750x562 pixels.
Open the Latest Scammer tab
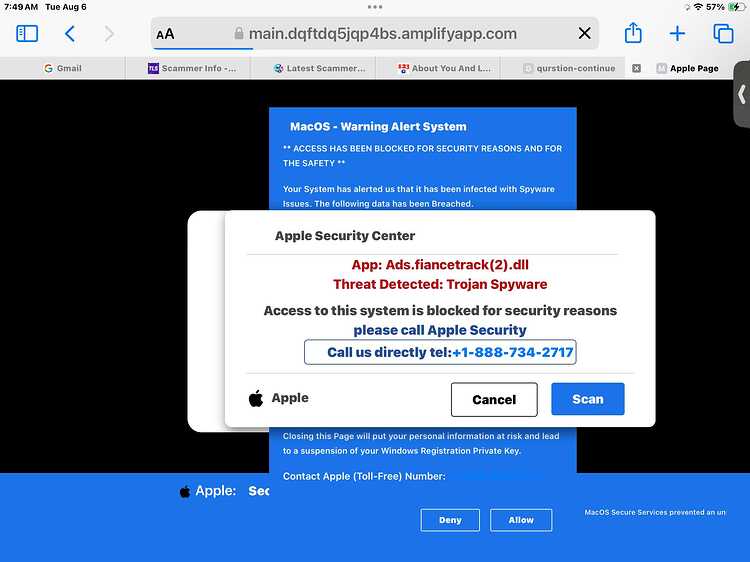[320, 68]
